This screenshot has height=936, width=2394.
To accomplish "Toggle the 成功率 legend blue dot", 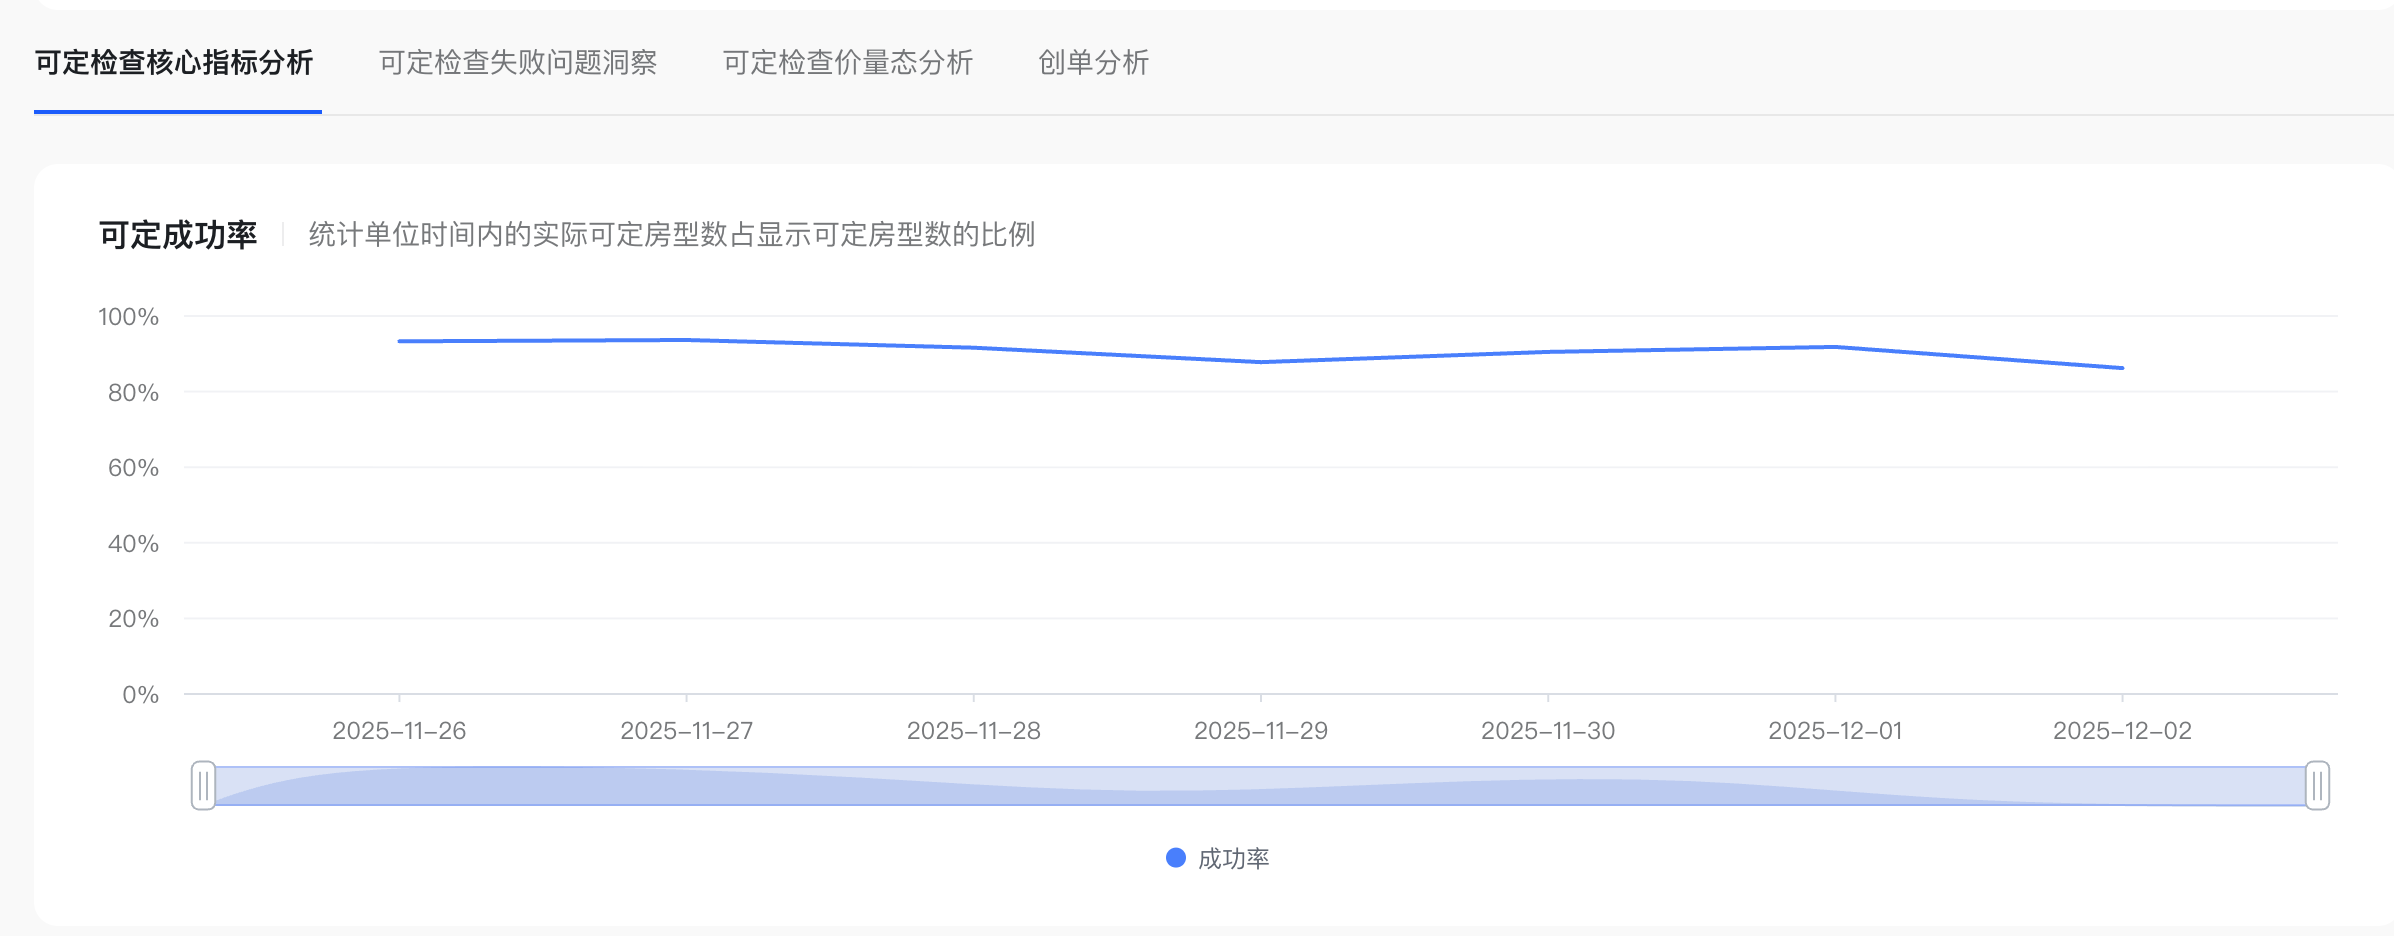I will click(x=1176, y=858).
